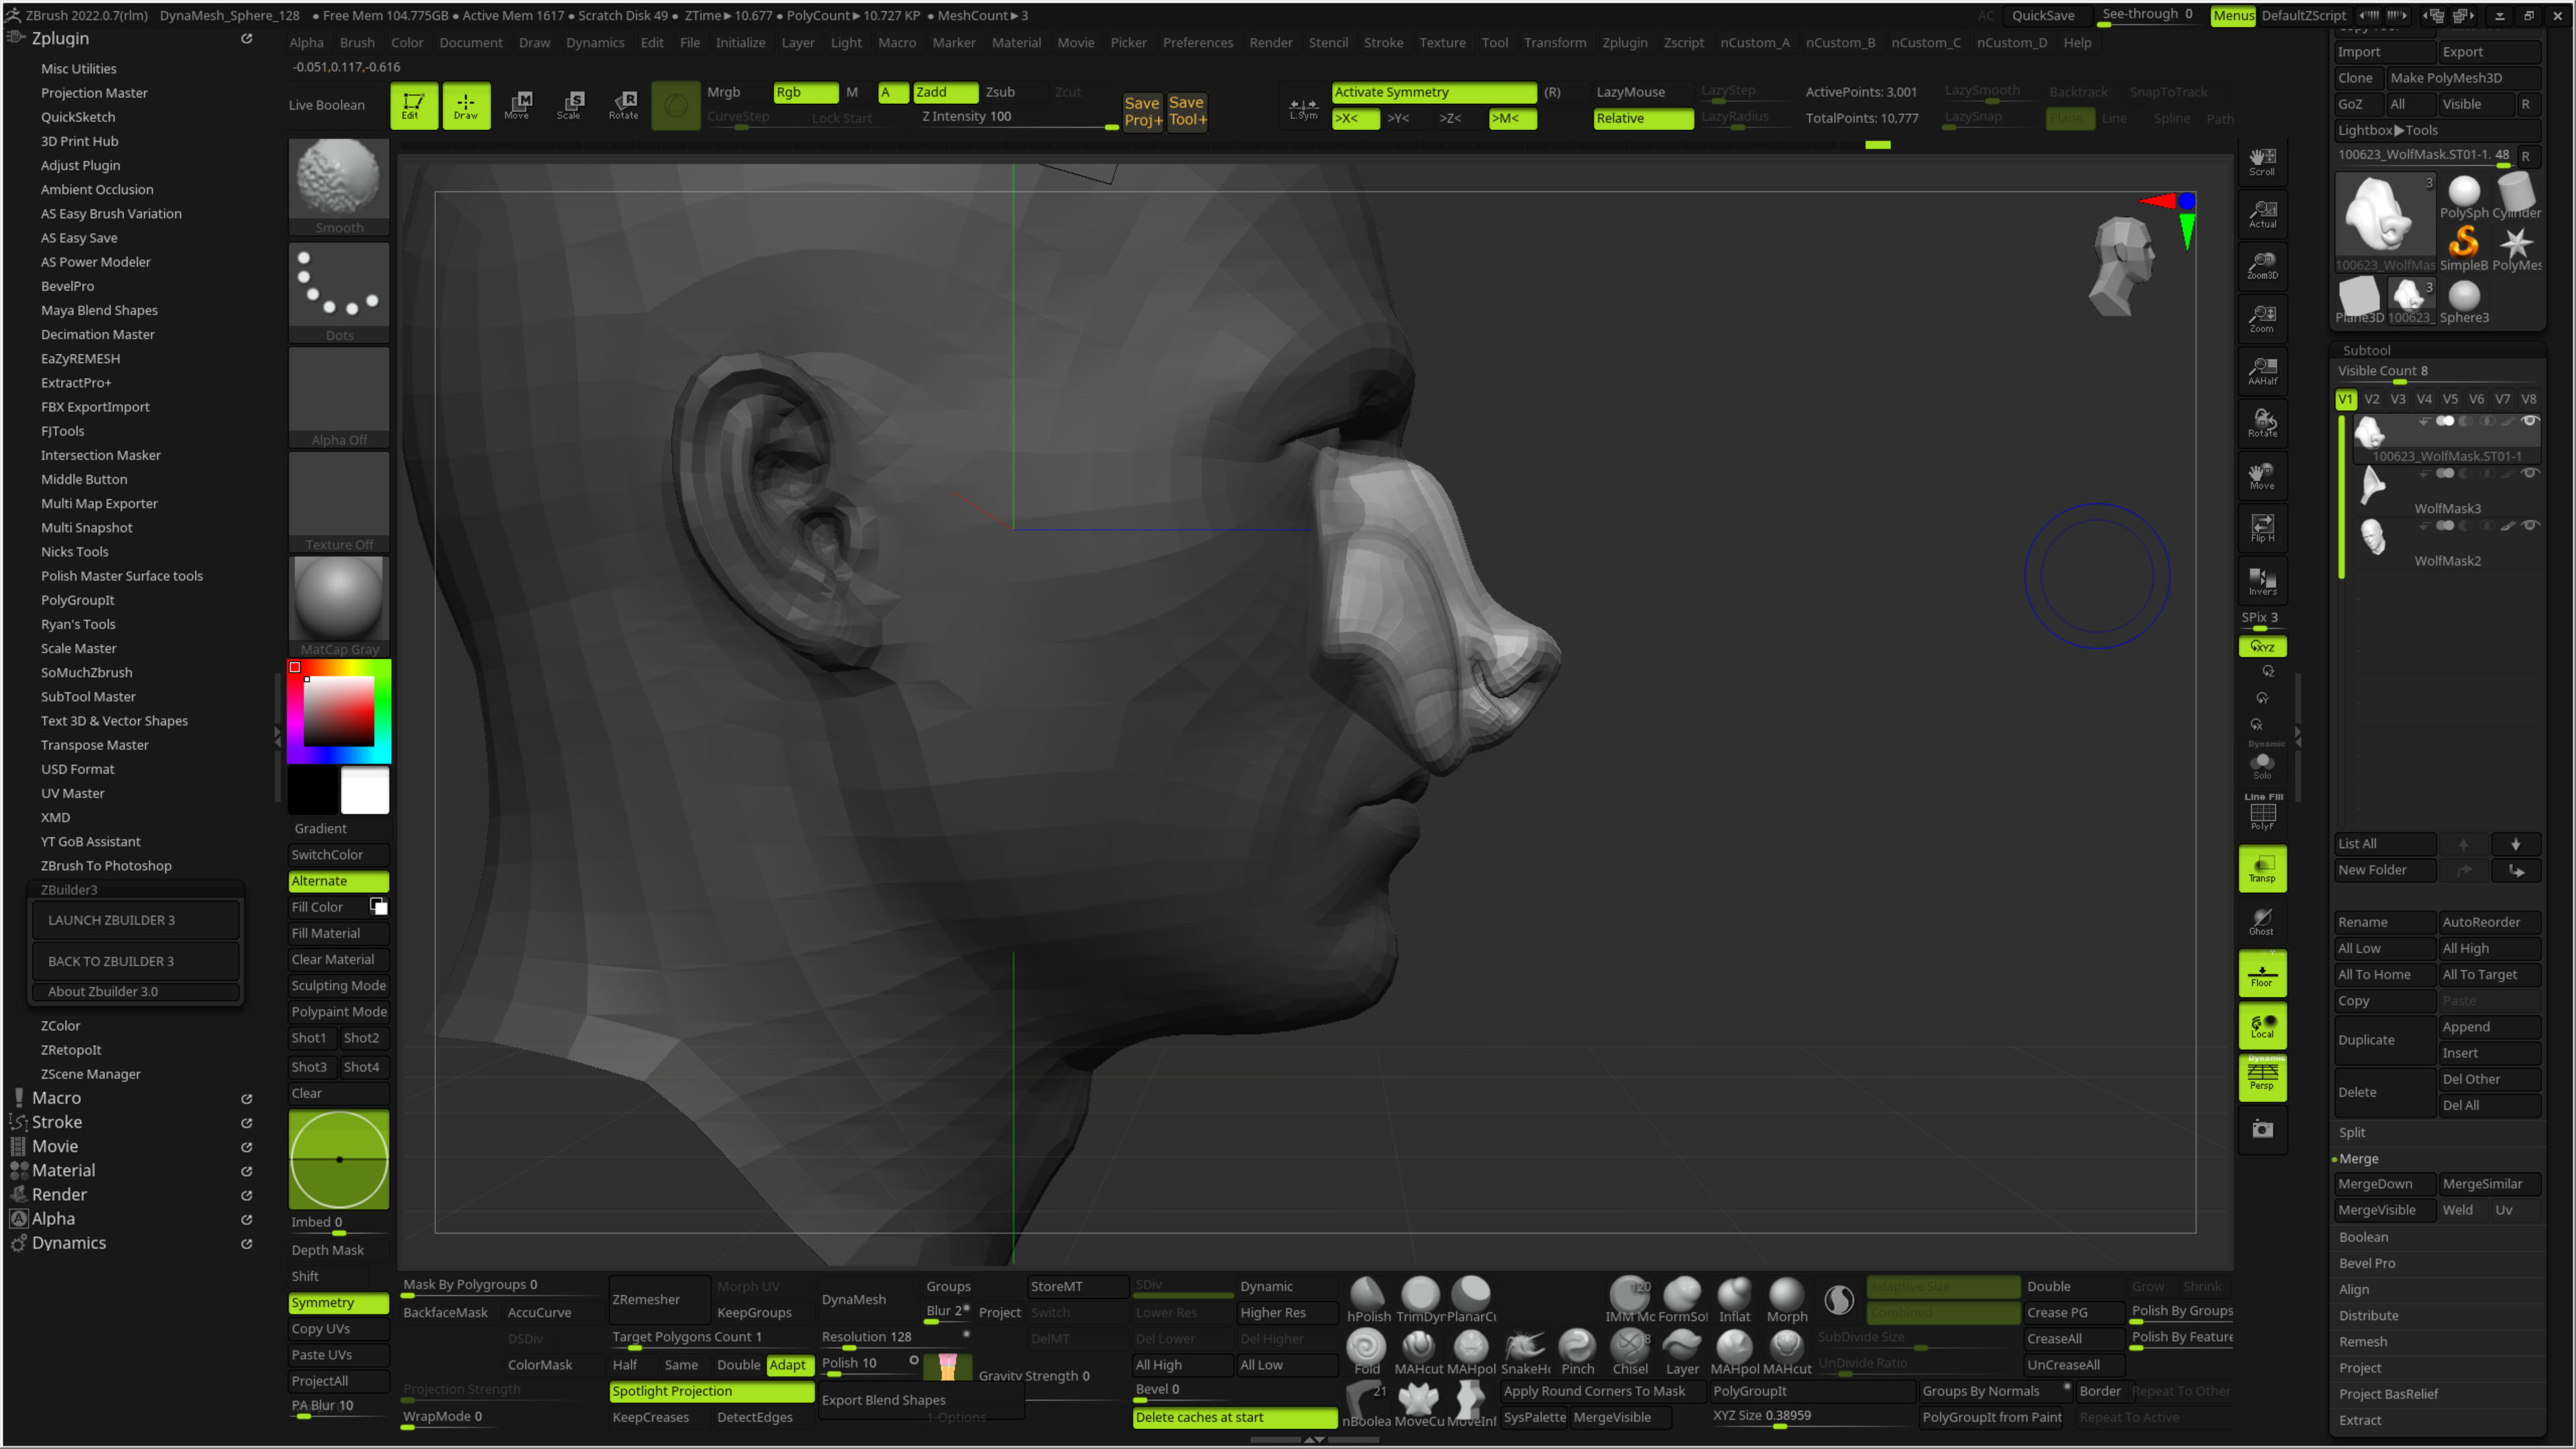Open the Preferences menu
This screenshot has height=1449, width=2576.
tap(1197, 43)
